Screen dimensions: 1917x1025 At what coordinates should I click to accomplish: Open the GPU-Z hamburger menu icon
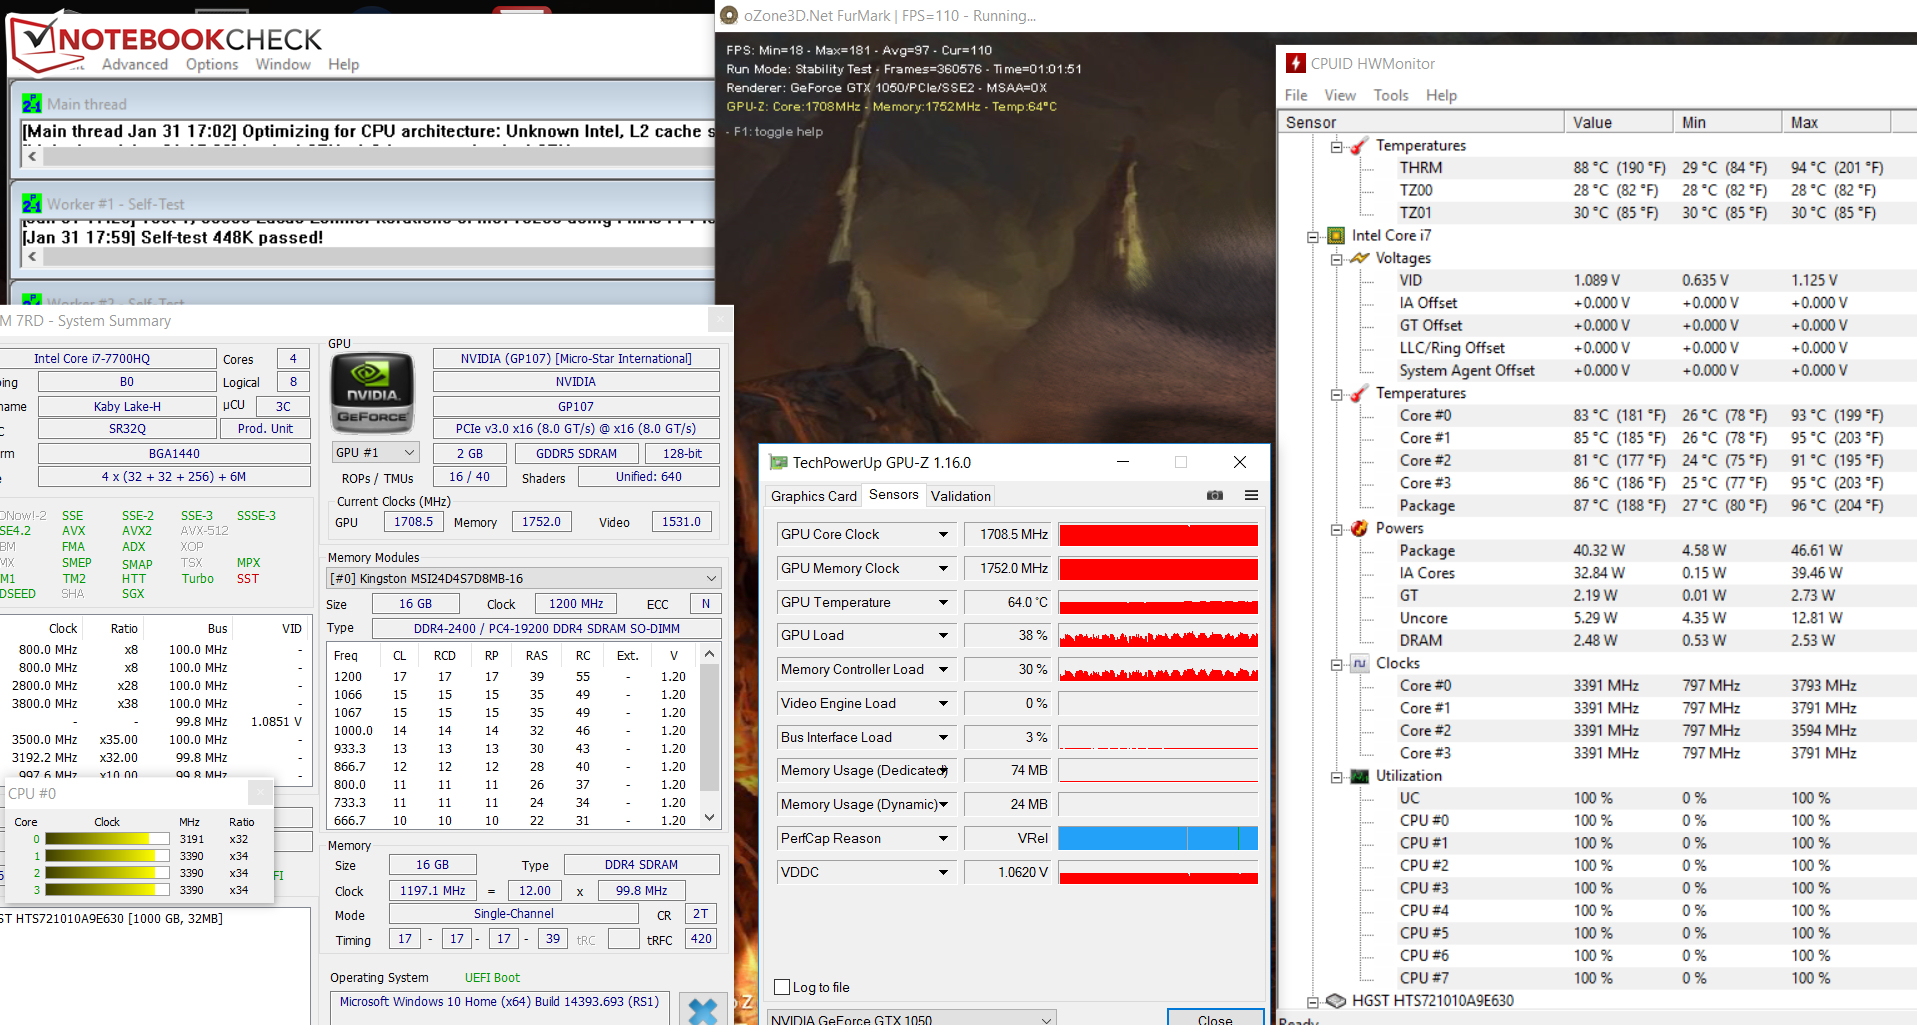point(1251,495)
